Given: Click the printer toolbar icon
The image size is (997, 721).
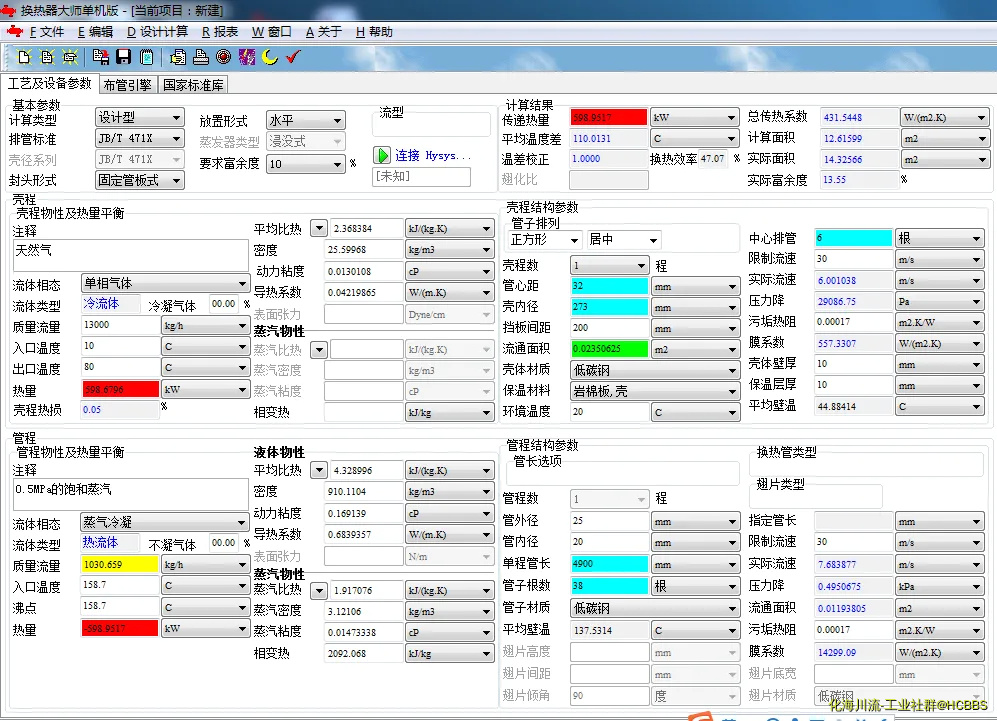Looking at the screenshot, I should click(201, 57).
